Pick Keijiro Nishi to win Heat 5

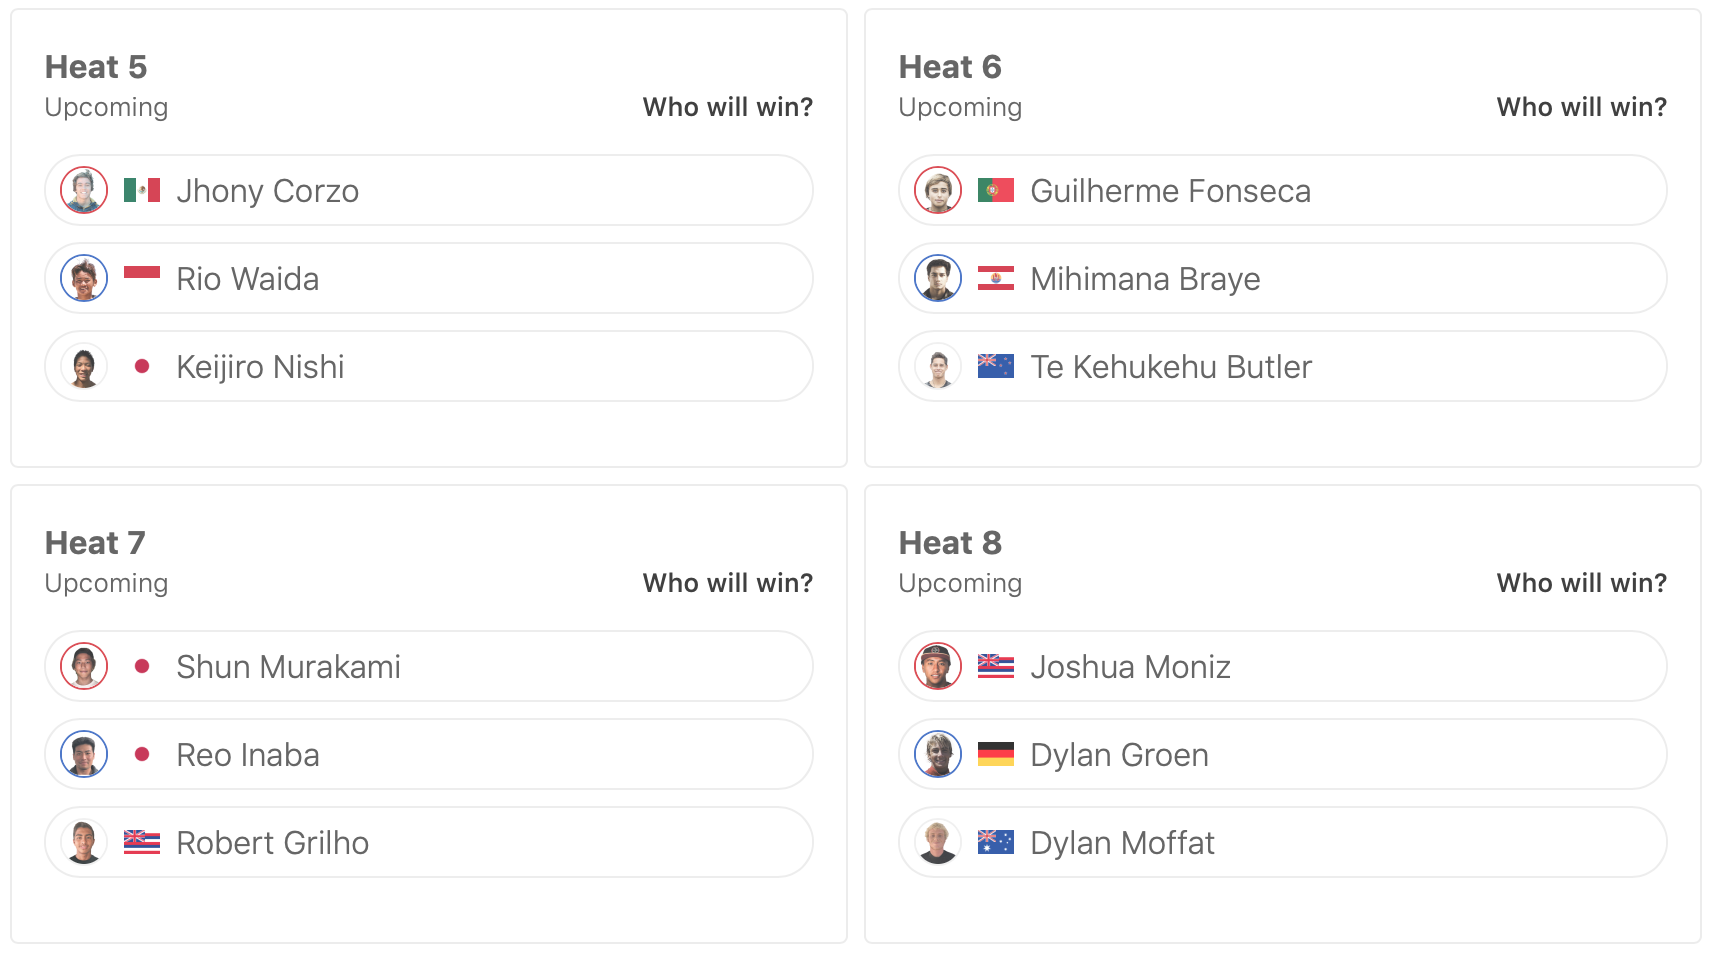(x=428, y=366)
